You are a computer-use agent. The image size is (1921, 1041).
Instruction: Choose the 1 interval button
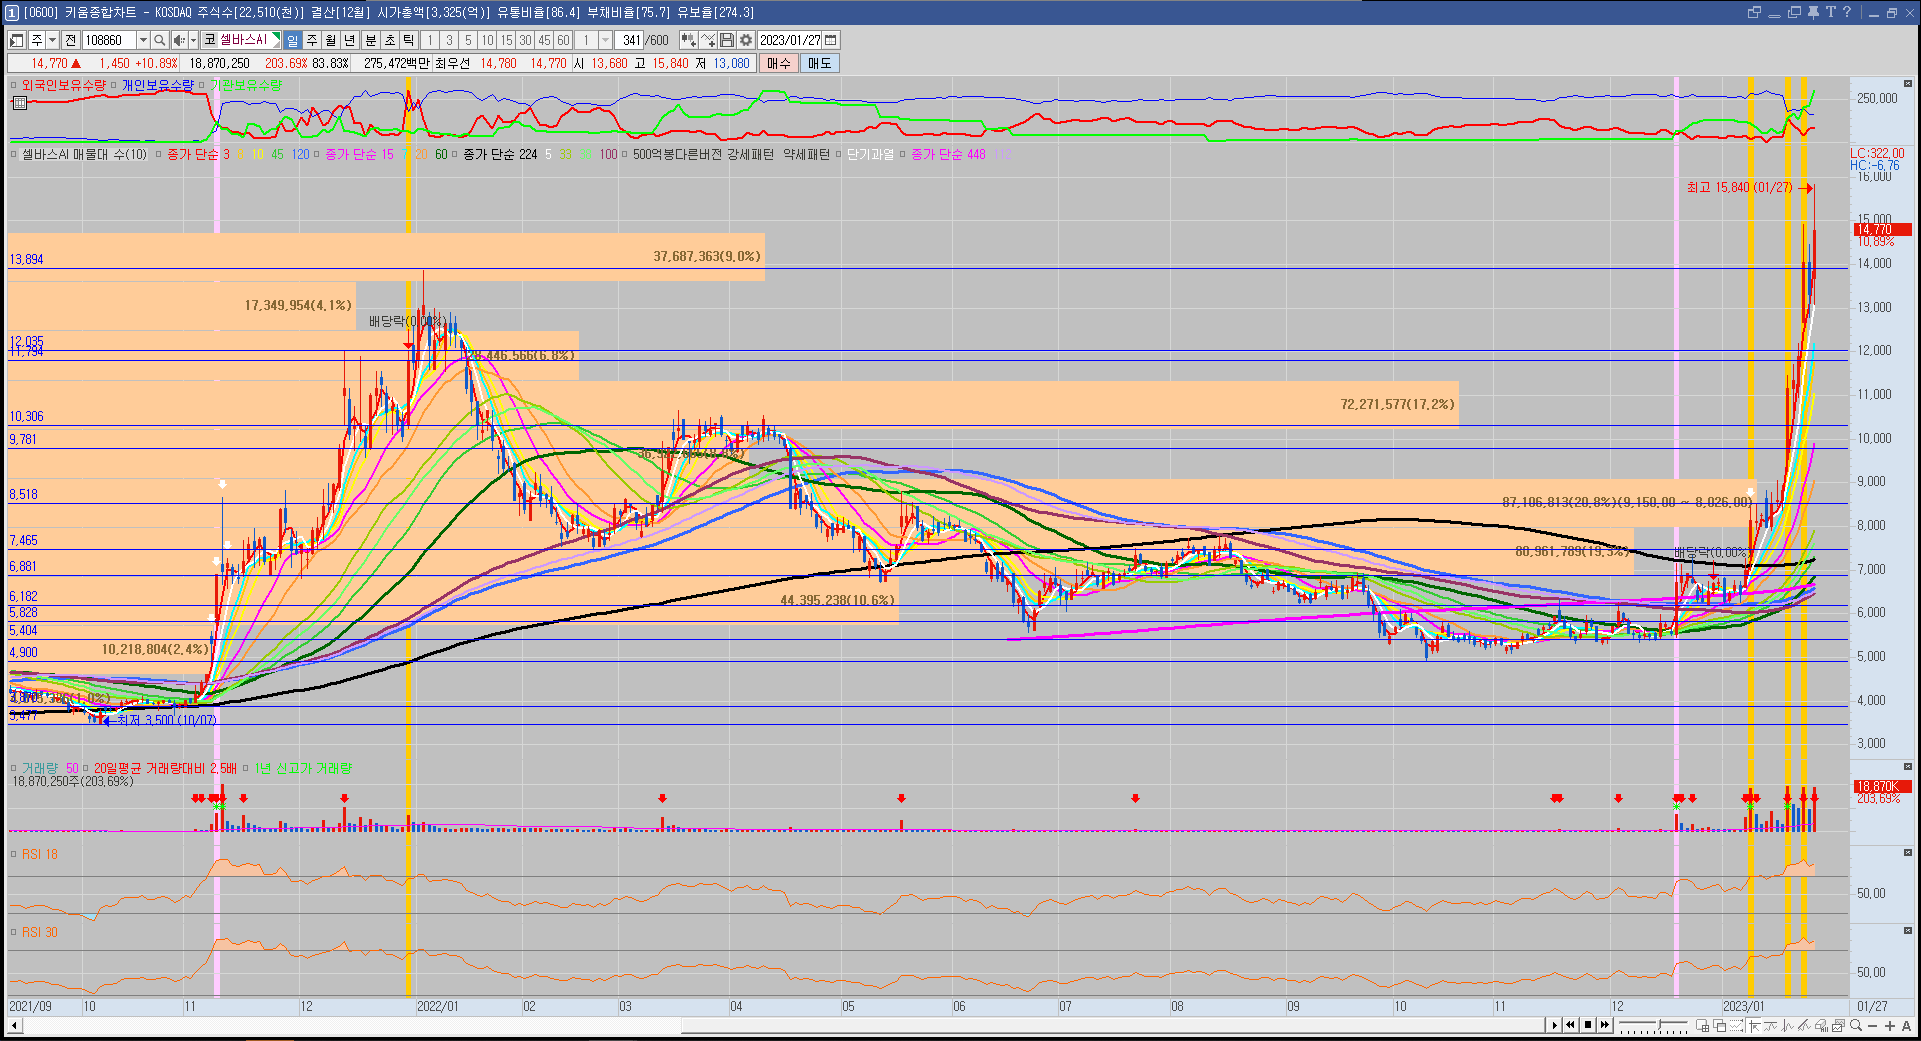click(x=429, y=40)
